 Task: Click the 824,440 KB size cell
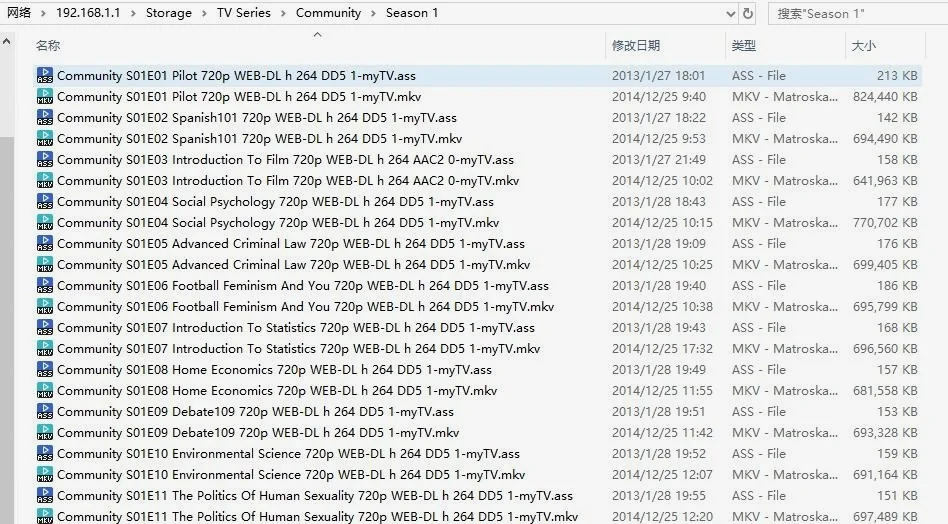pos(885,97)
